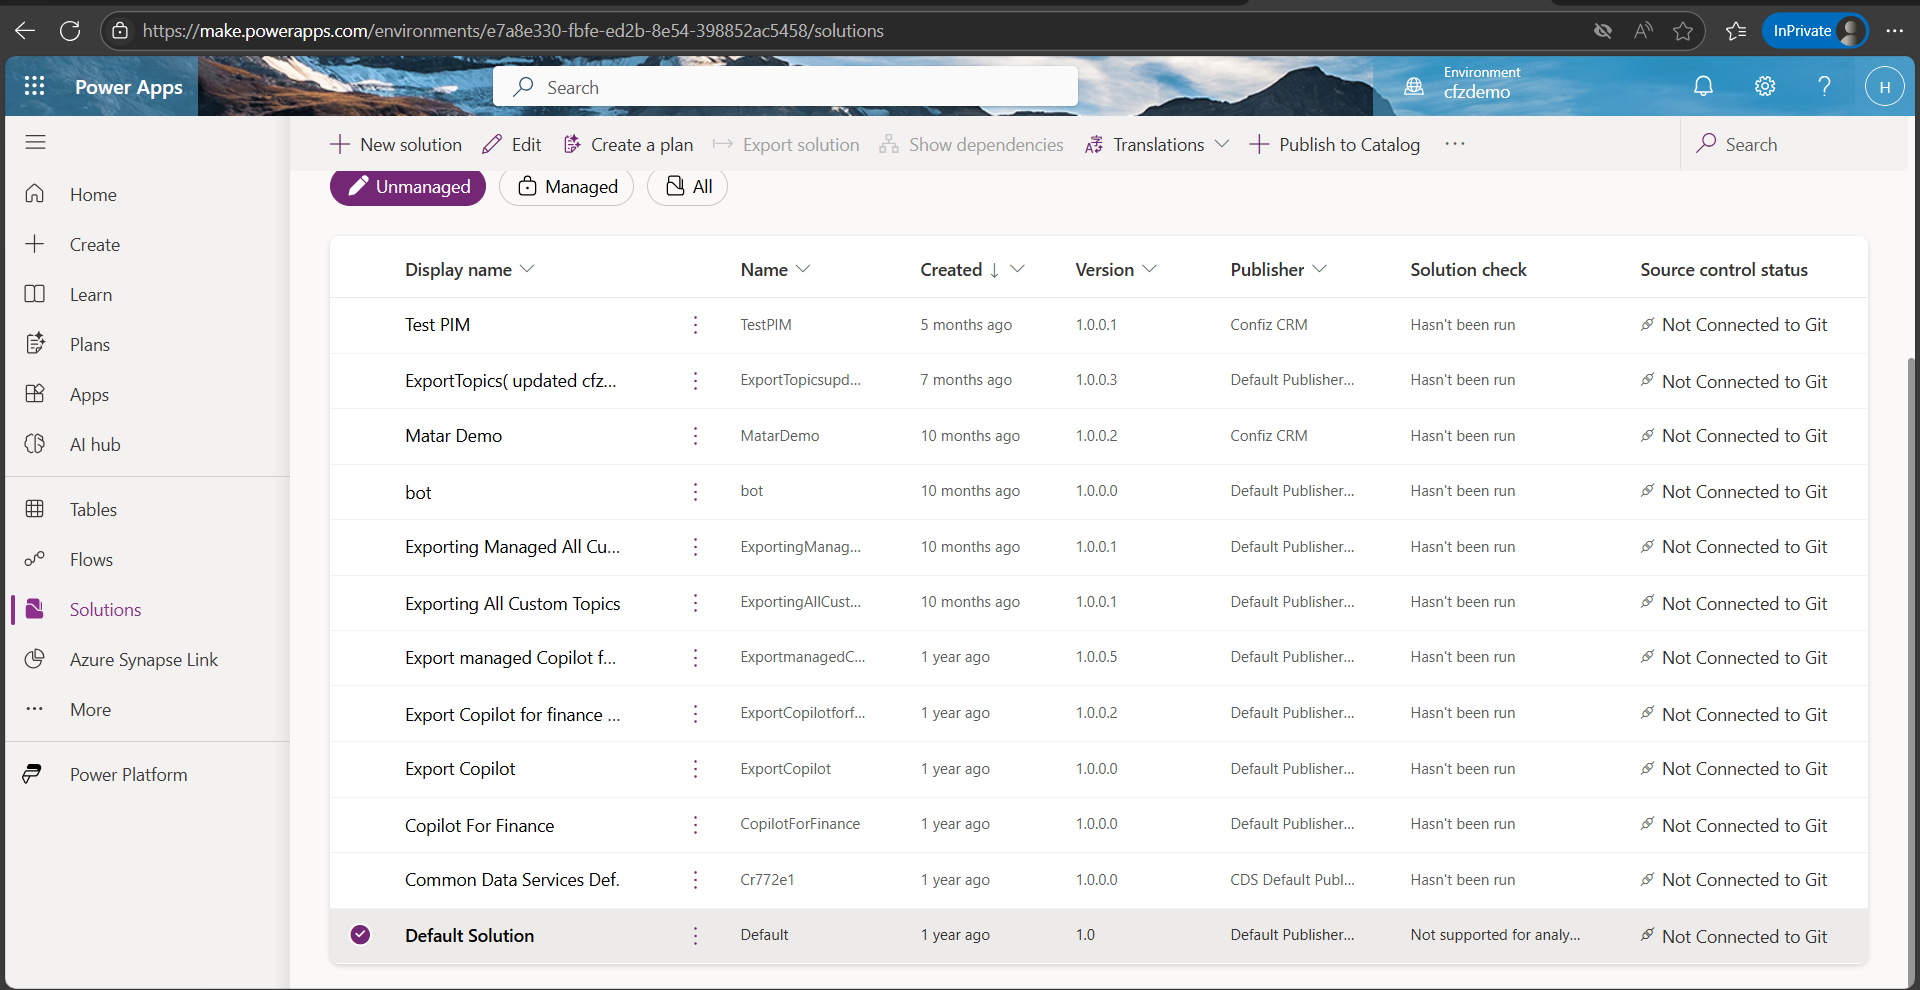The image size is (1920, 990).
Task: Click the help question mark icon
Action: [x=1824, y=87]
